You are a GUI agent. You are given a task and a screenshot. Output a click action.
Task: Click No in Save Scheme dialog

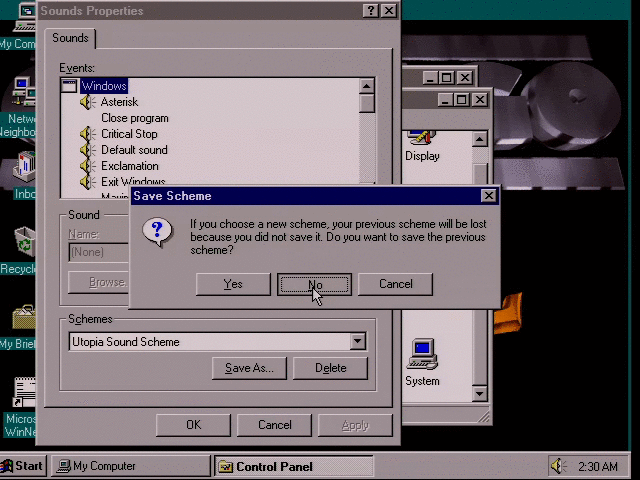(314, 284)
